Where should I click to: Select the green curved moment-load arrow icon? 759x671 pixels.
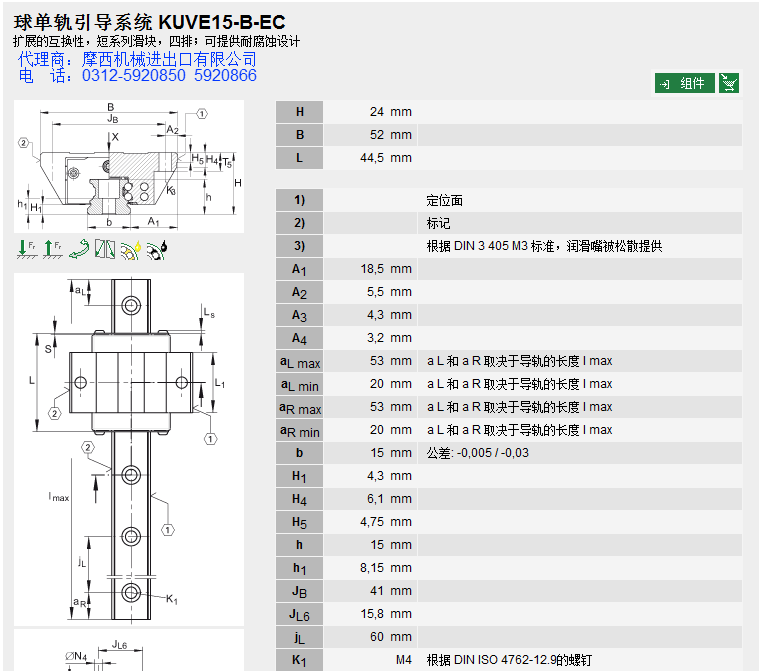[x=78, y=249]
